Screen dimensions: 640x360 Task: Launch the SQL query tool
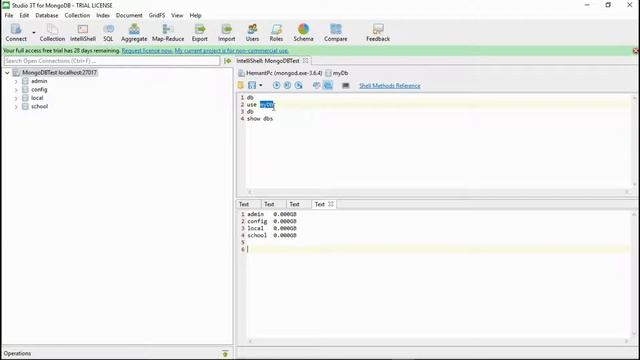point(108,32)
